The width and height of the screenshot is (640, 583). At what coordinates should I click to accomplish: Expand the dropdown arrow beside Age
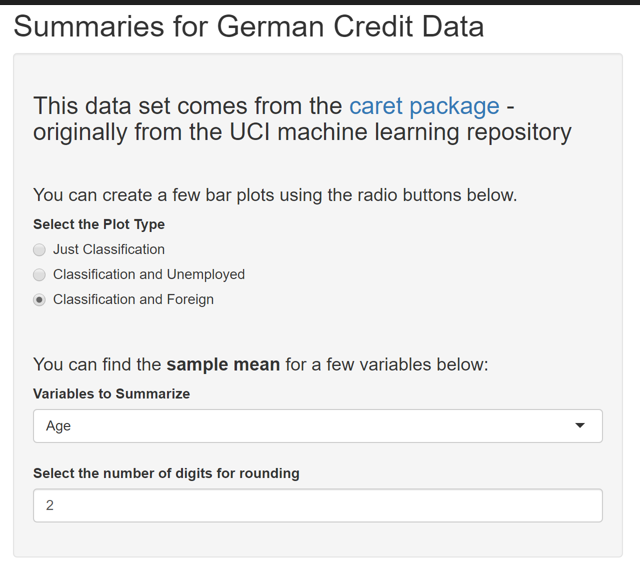[580, 426]
